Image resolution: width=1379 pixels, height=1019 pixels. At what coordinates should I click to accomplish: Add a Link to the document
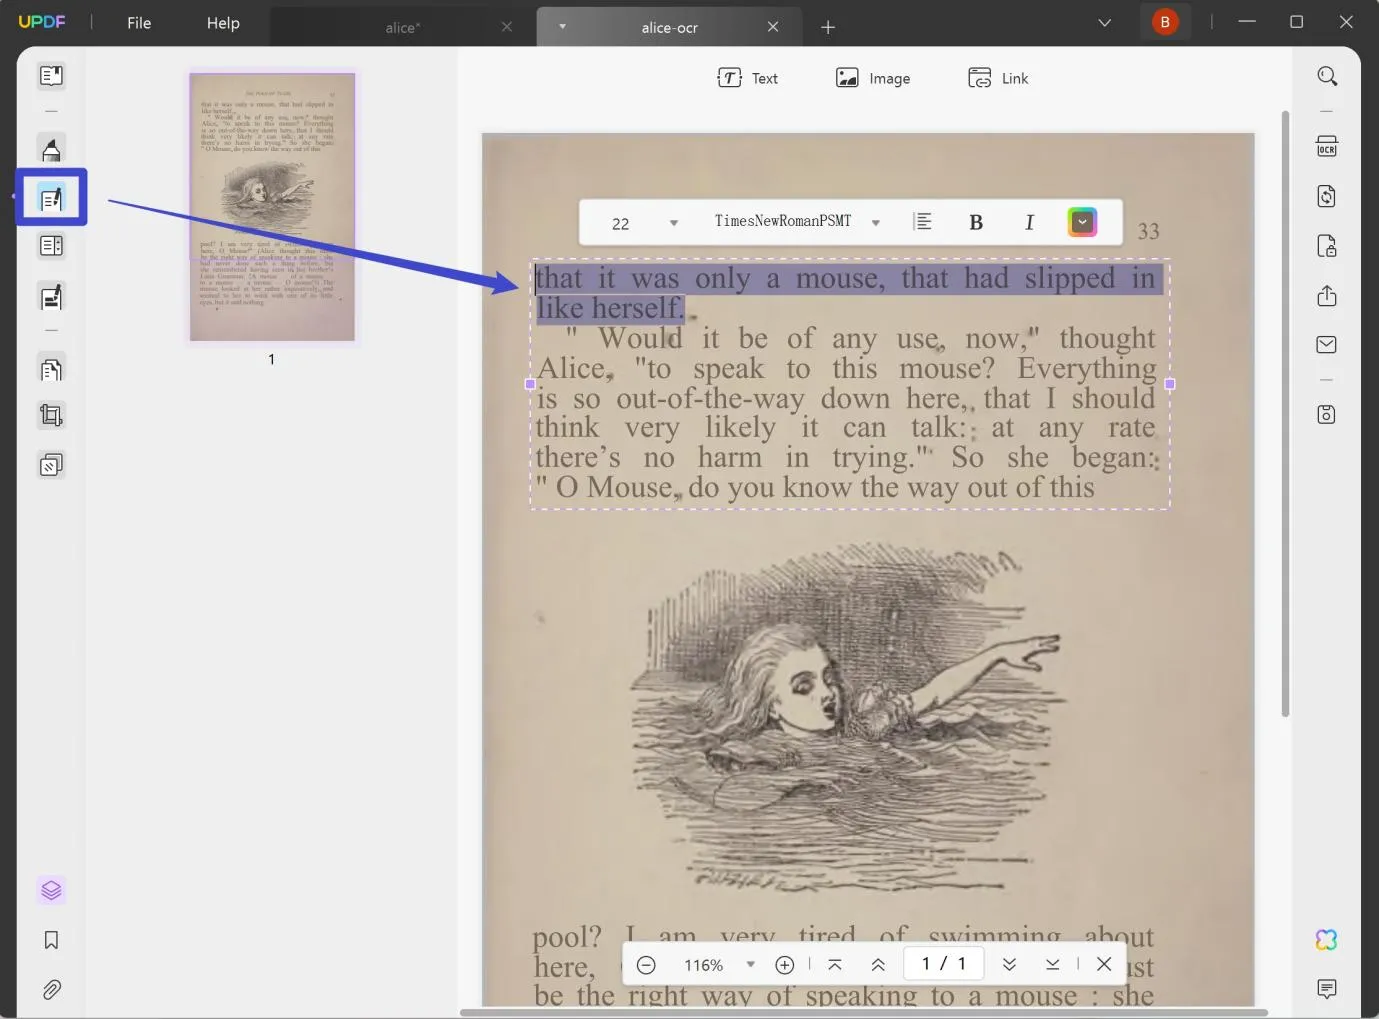[x=997, y=77]
